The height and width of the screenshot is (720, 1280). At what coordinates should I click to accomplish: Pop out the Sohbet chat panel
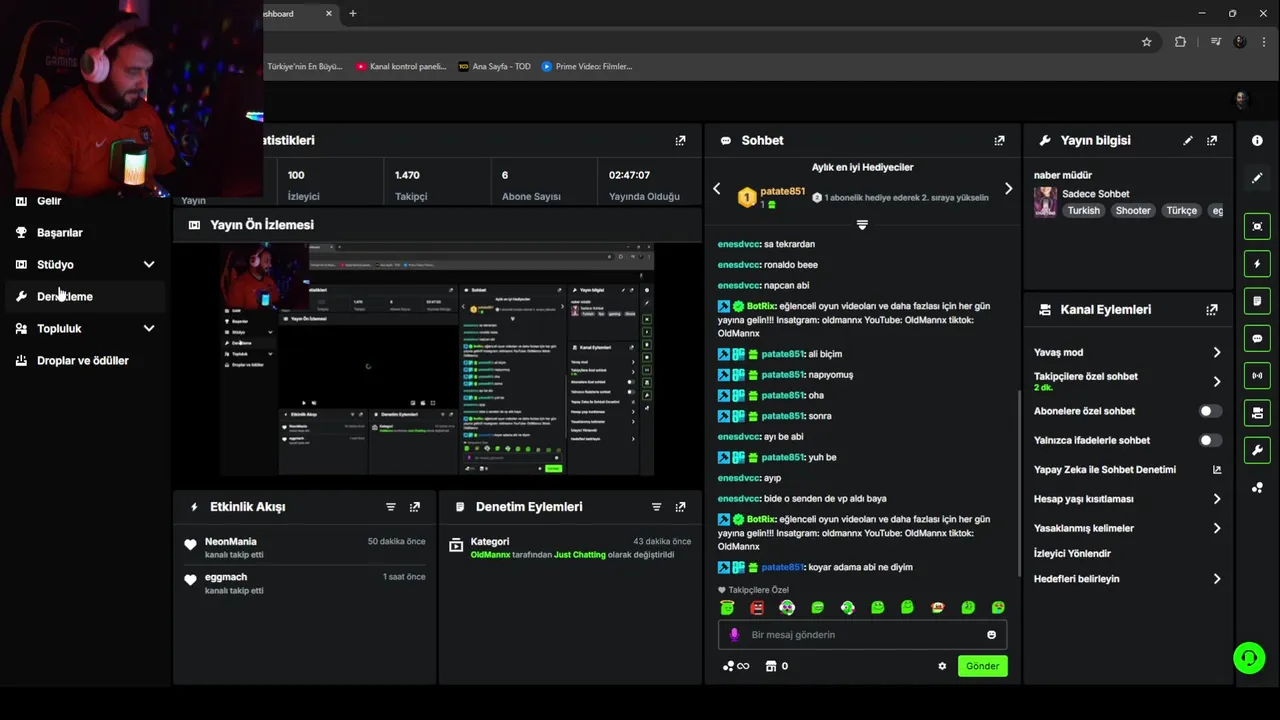tap(999, 141)
